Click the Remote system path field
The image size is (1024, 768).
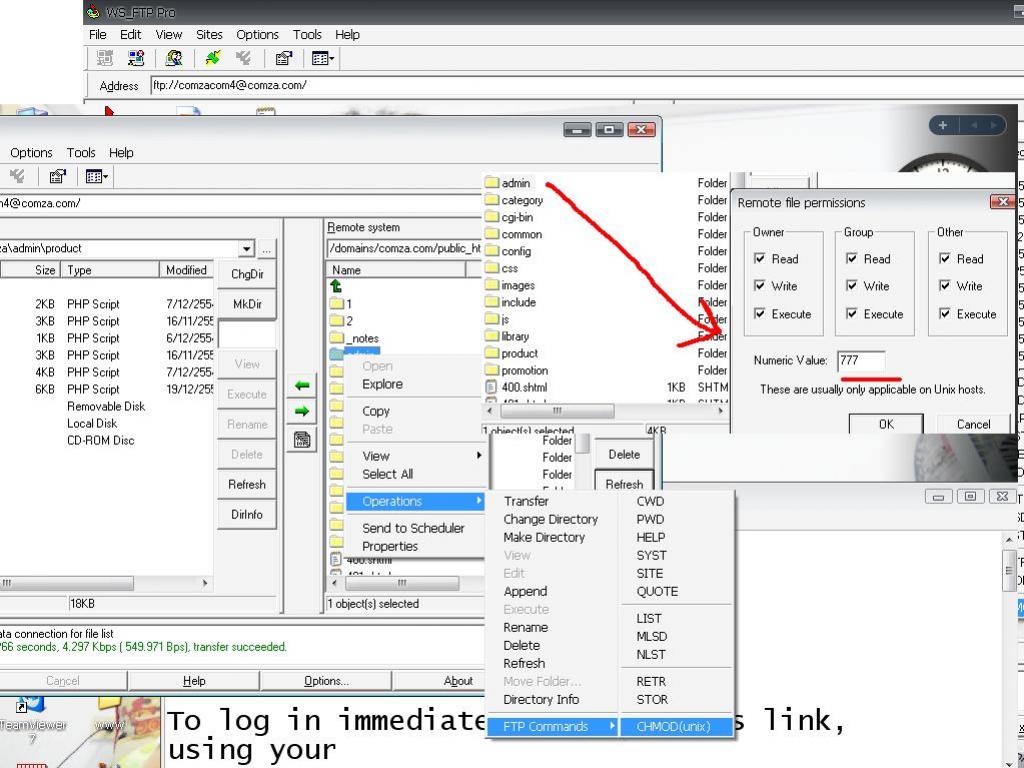(x=405, y=248)
